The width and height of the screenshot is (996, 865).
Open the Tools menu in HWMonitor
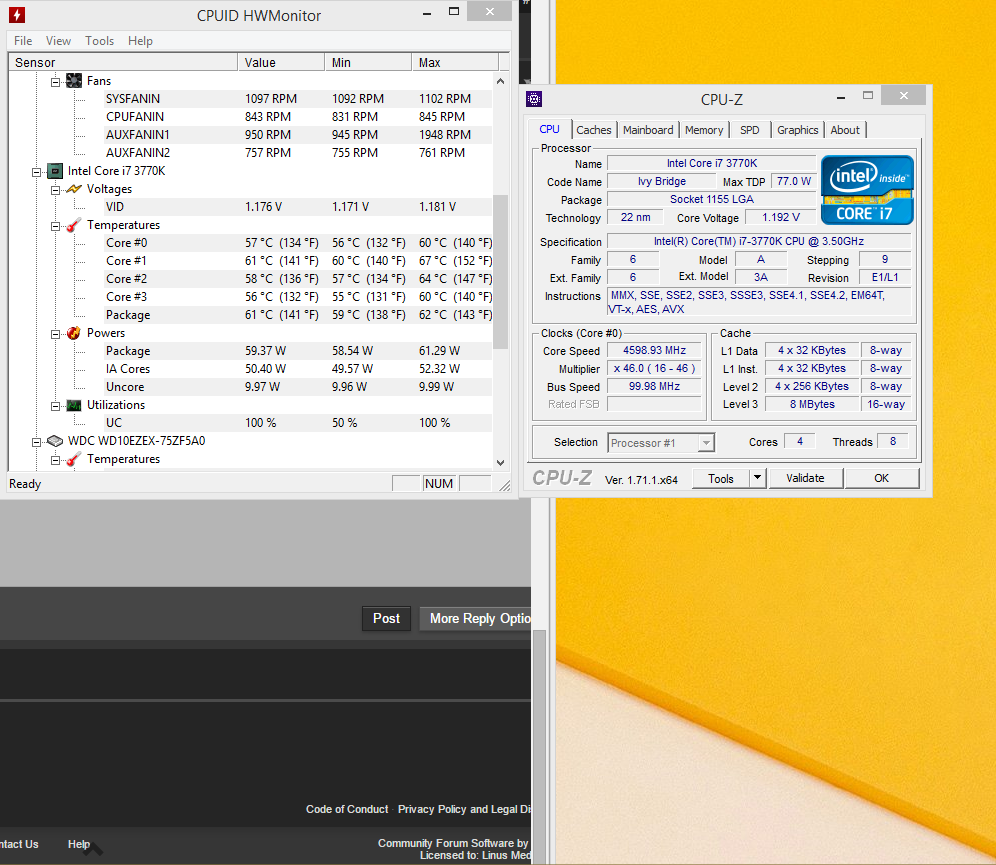point(100,41)
